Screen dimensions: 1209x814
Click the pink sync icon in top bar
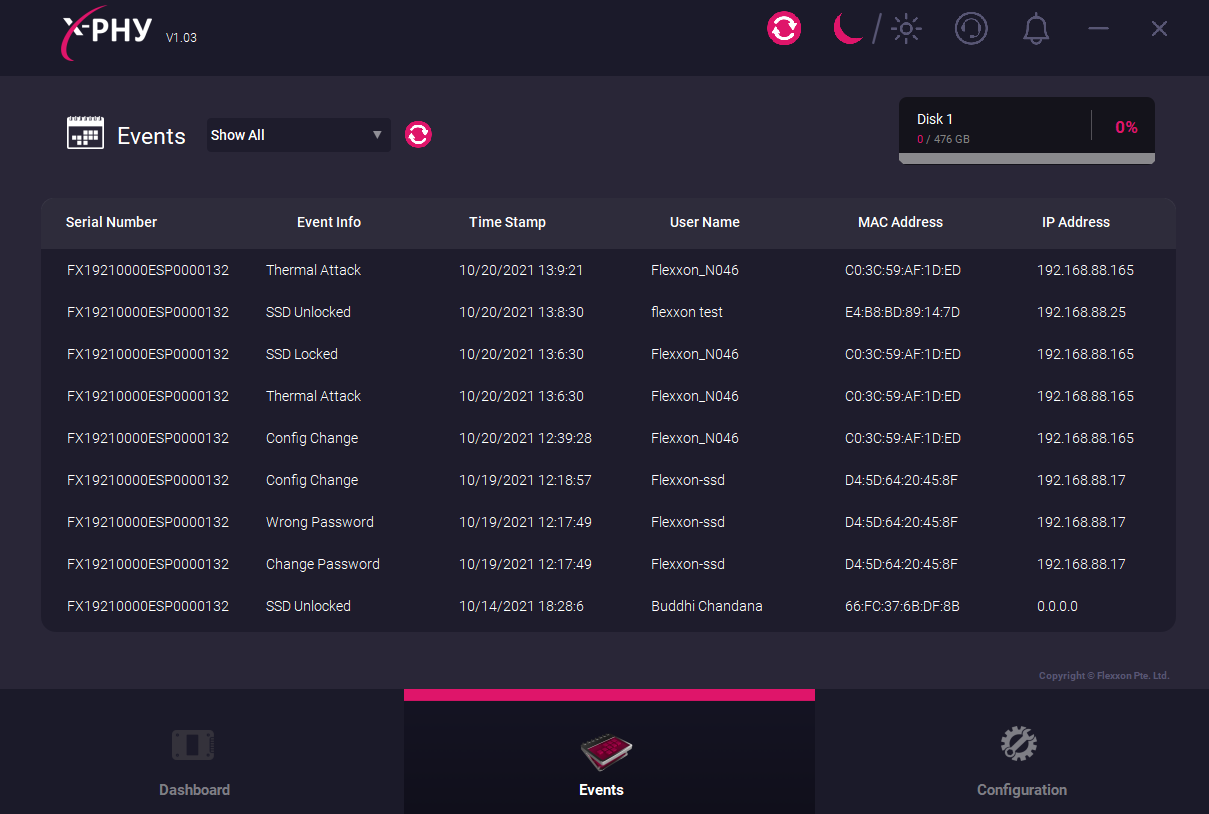click(784, 29)
